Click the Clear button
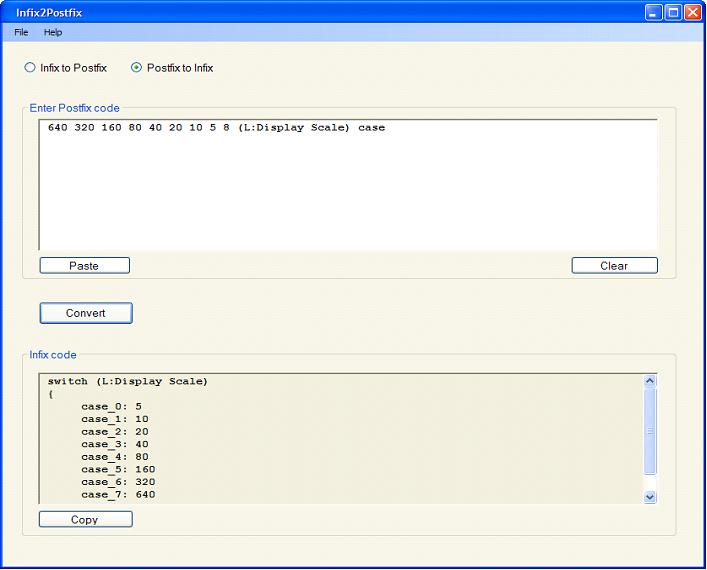This screenshot has height=570, width=707. pos(615,266)
